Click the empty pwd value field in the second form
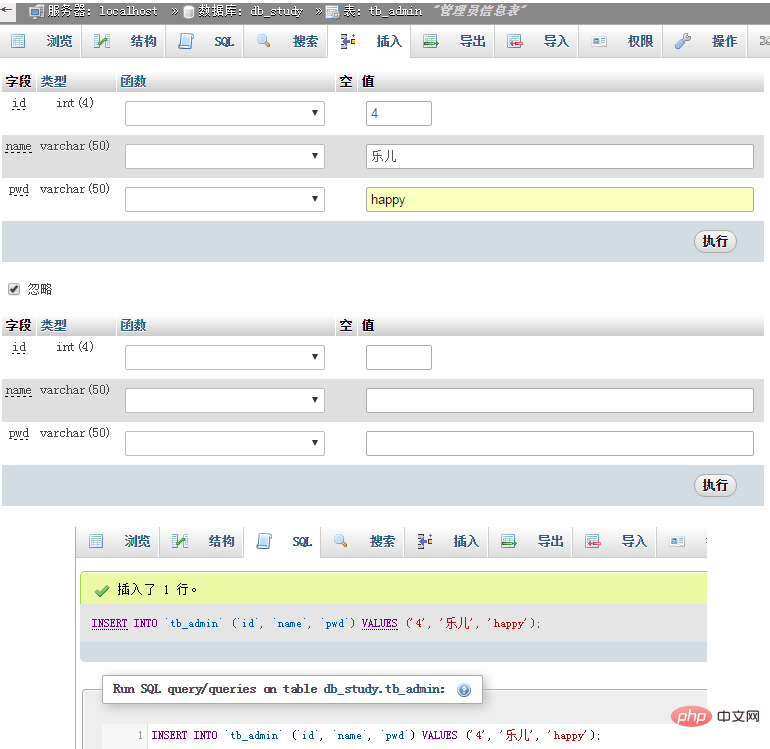Image resolution: width=770 pixels, height=749 pixels. tap(560, 444)
